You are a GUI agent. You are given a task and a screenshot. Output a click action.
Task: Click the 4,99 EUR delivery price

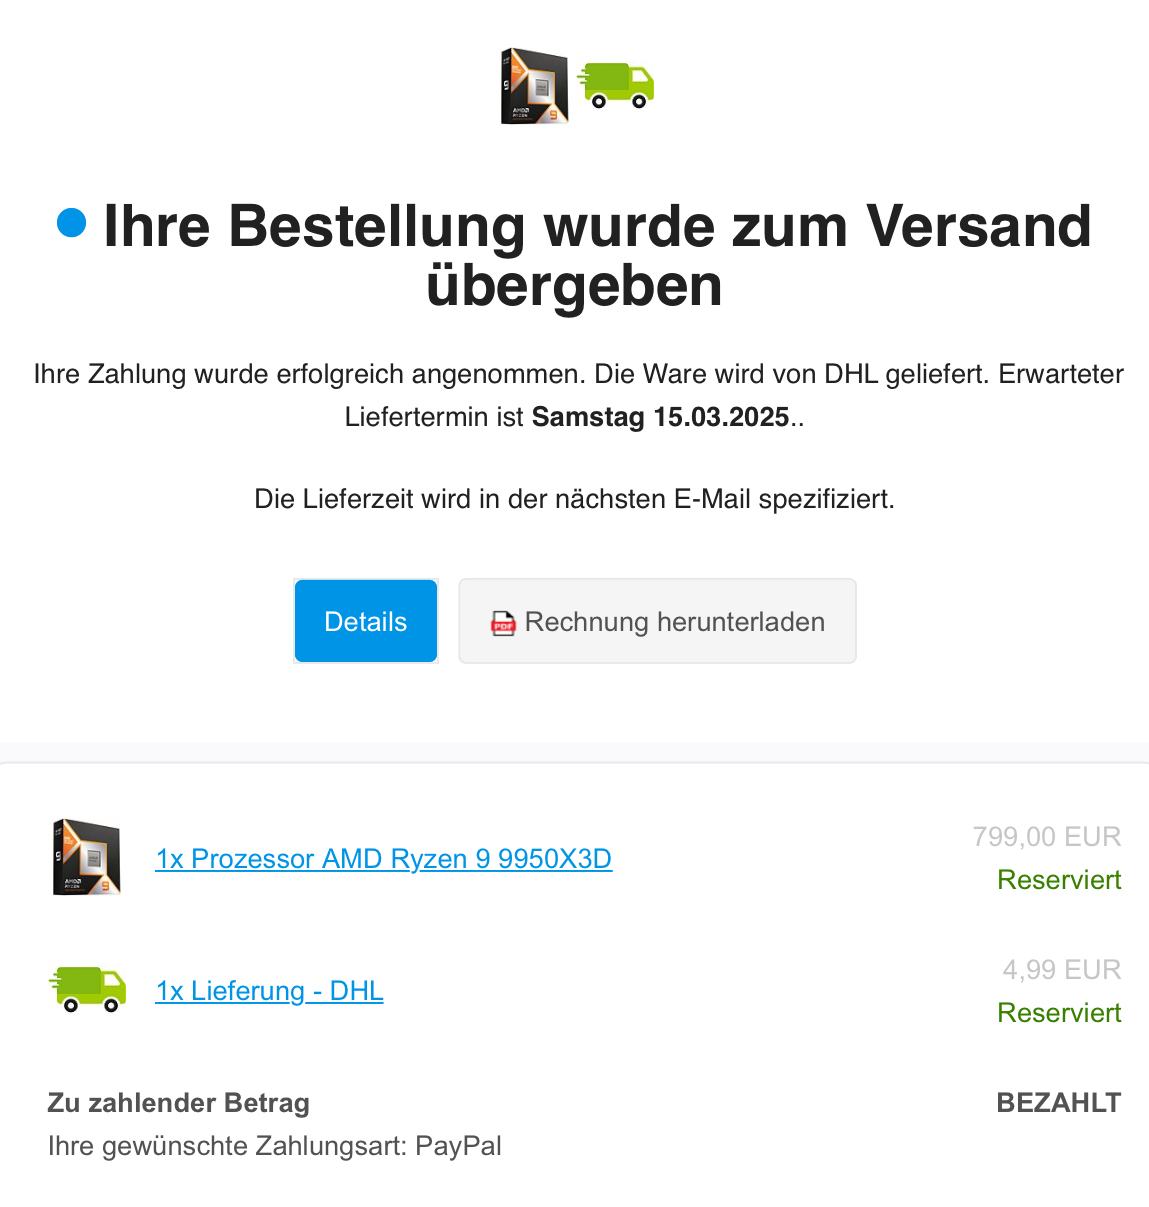(x=1062, y=969)
